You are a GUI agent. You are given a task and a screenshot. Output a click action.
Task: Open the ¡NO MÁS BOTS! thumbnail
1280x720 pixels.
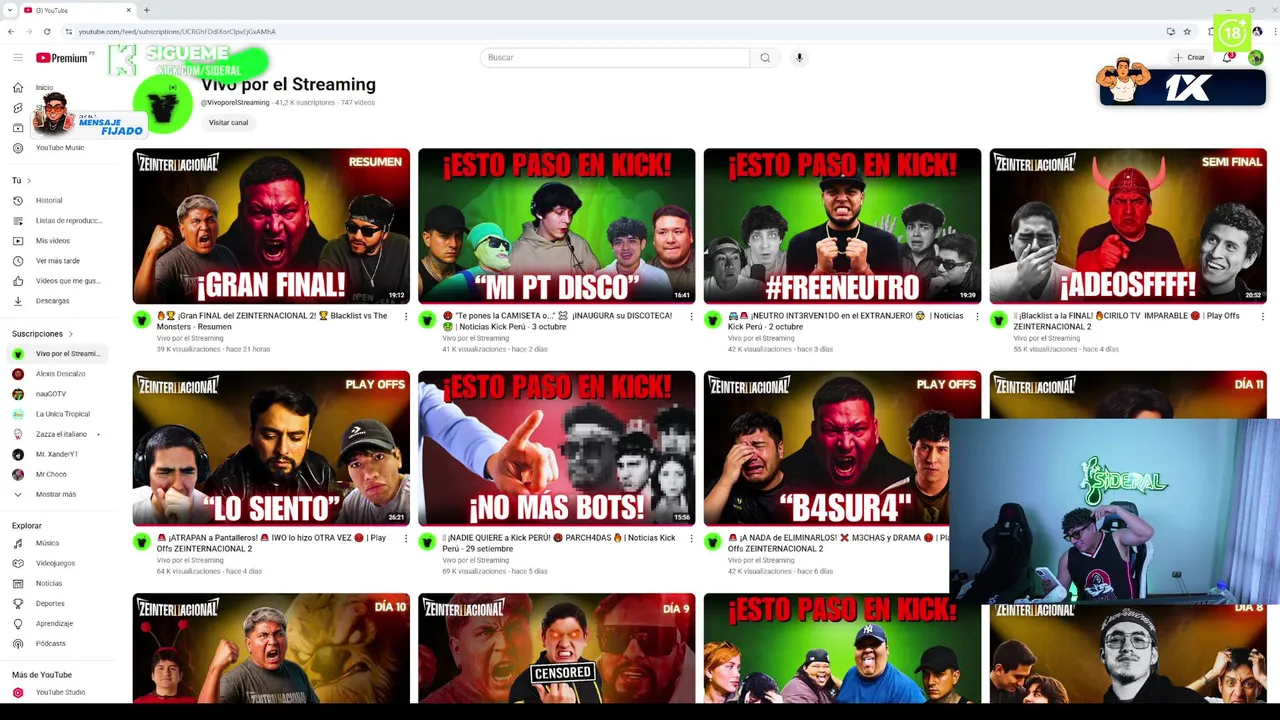click(556, 448)
